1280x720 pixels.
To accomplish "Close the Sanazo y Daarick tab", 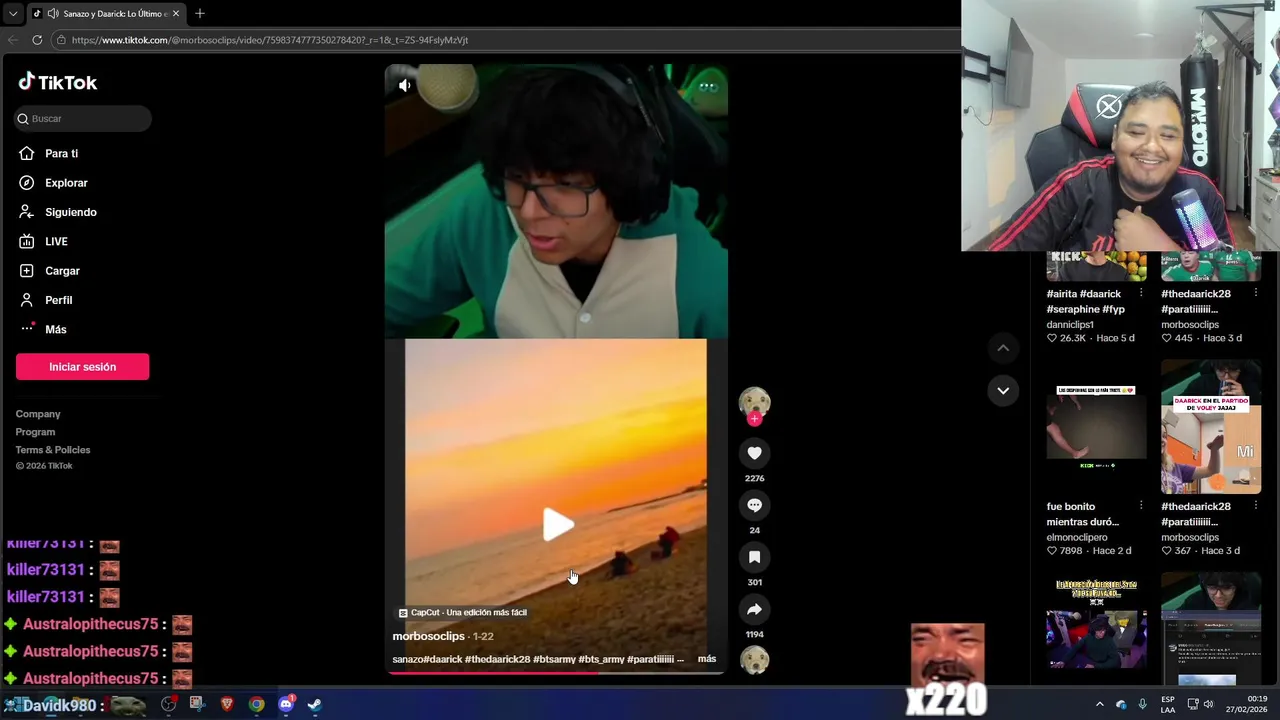I will point(176,14).
